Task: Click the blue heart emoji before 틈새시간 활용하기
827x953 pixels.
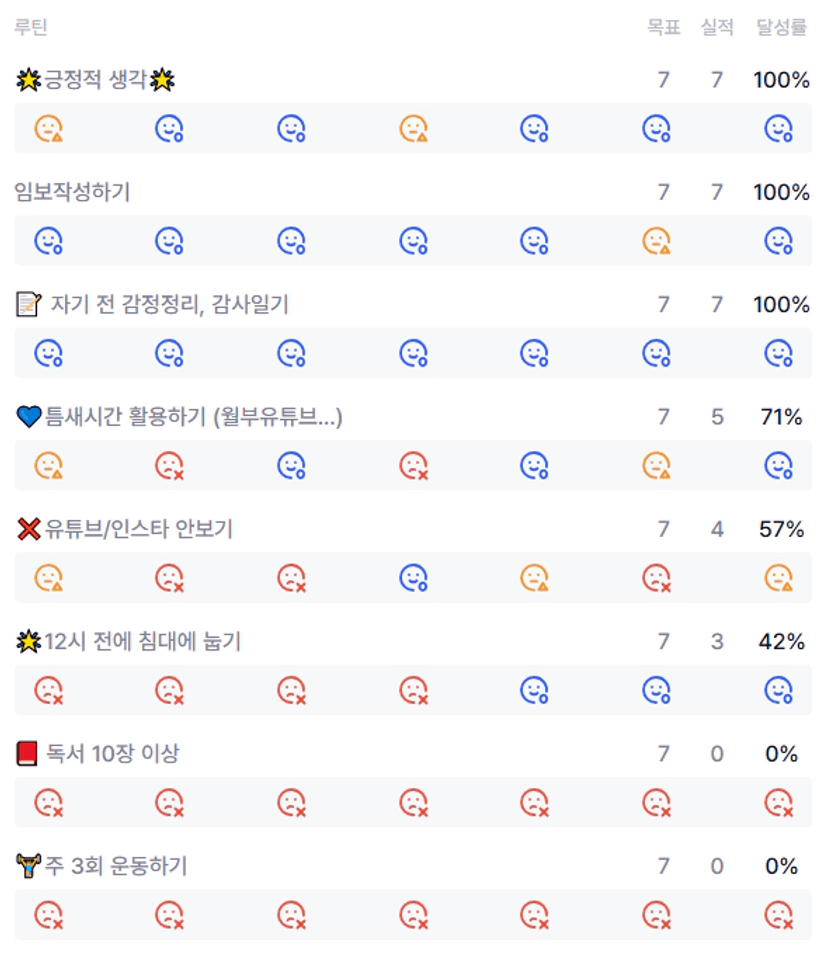Action: pyautogui.click(x=28, y=417)
